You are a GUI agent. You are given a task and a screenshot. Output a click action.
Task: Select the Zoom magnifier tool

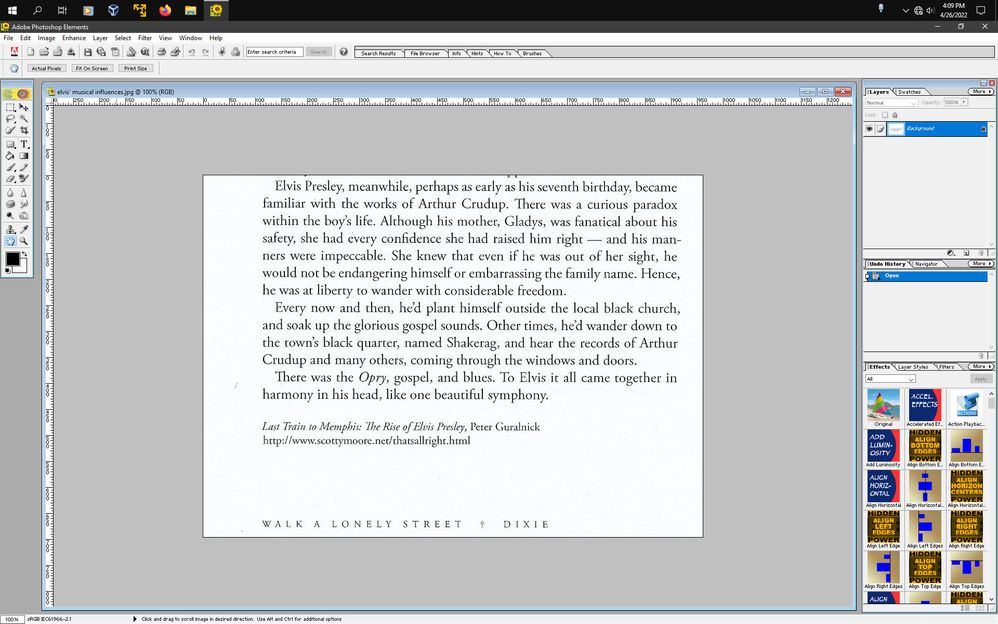point(24,241)
